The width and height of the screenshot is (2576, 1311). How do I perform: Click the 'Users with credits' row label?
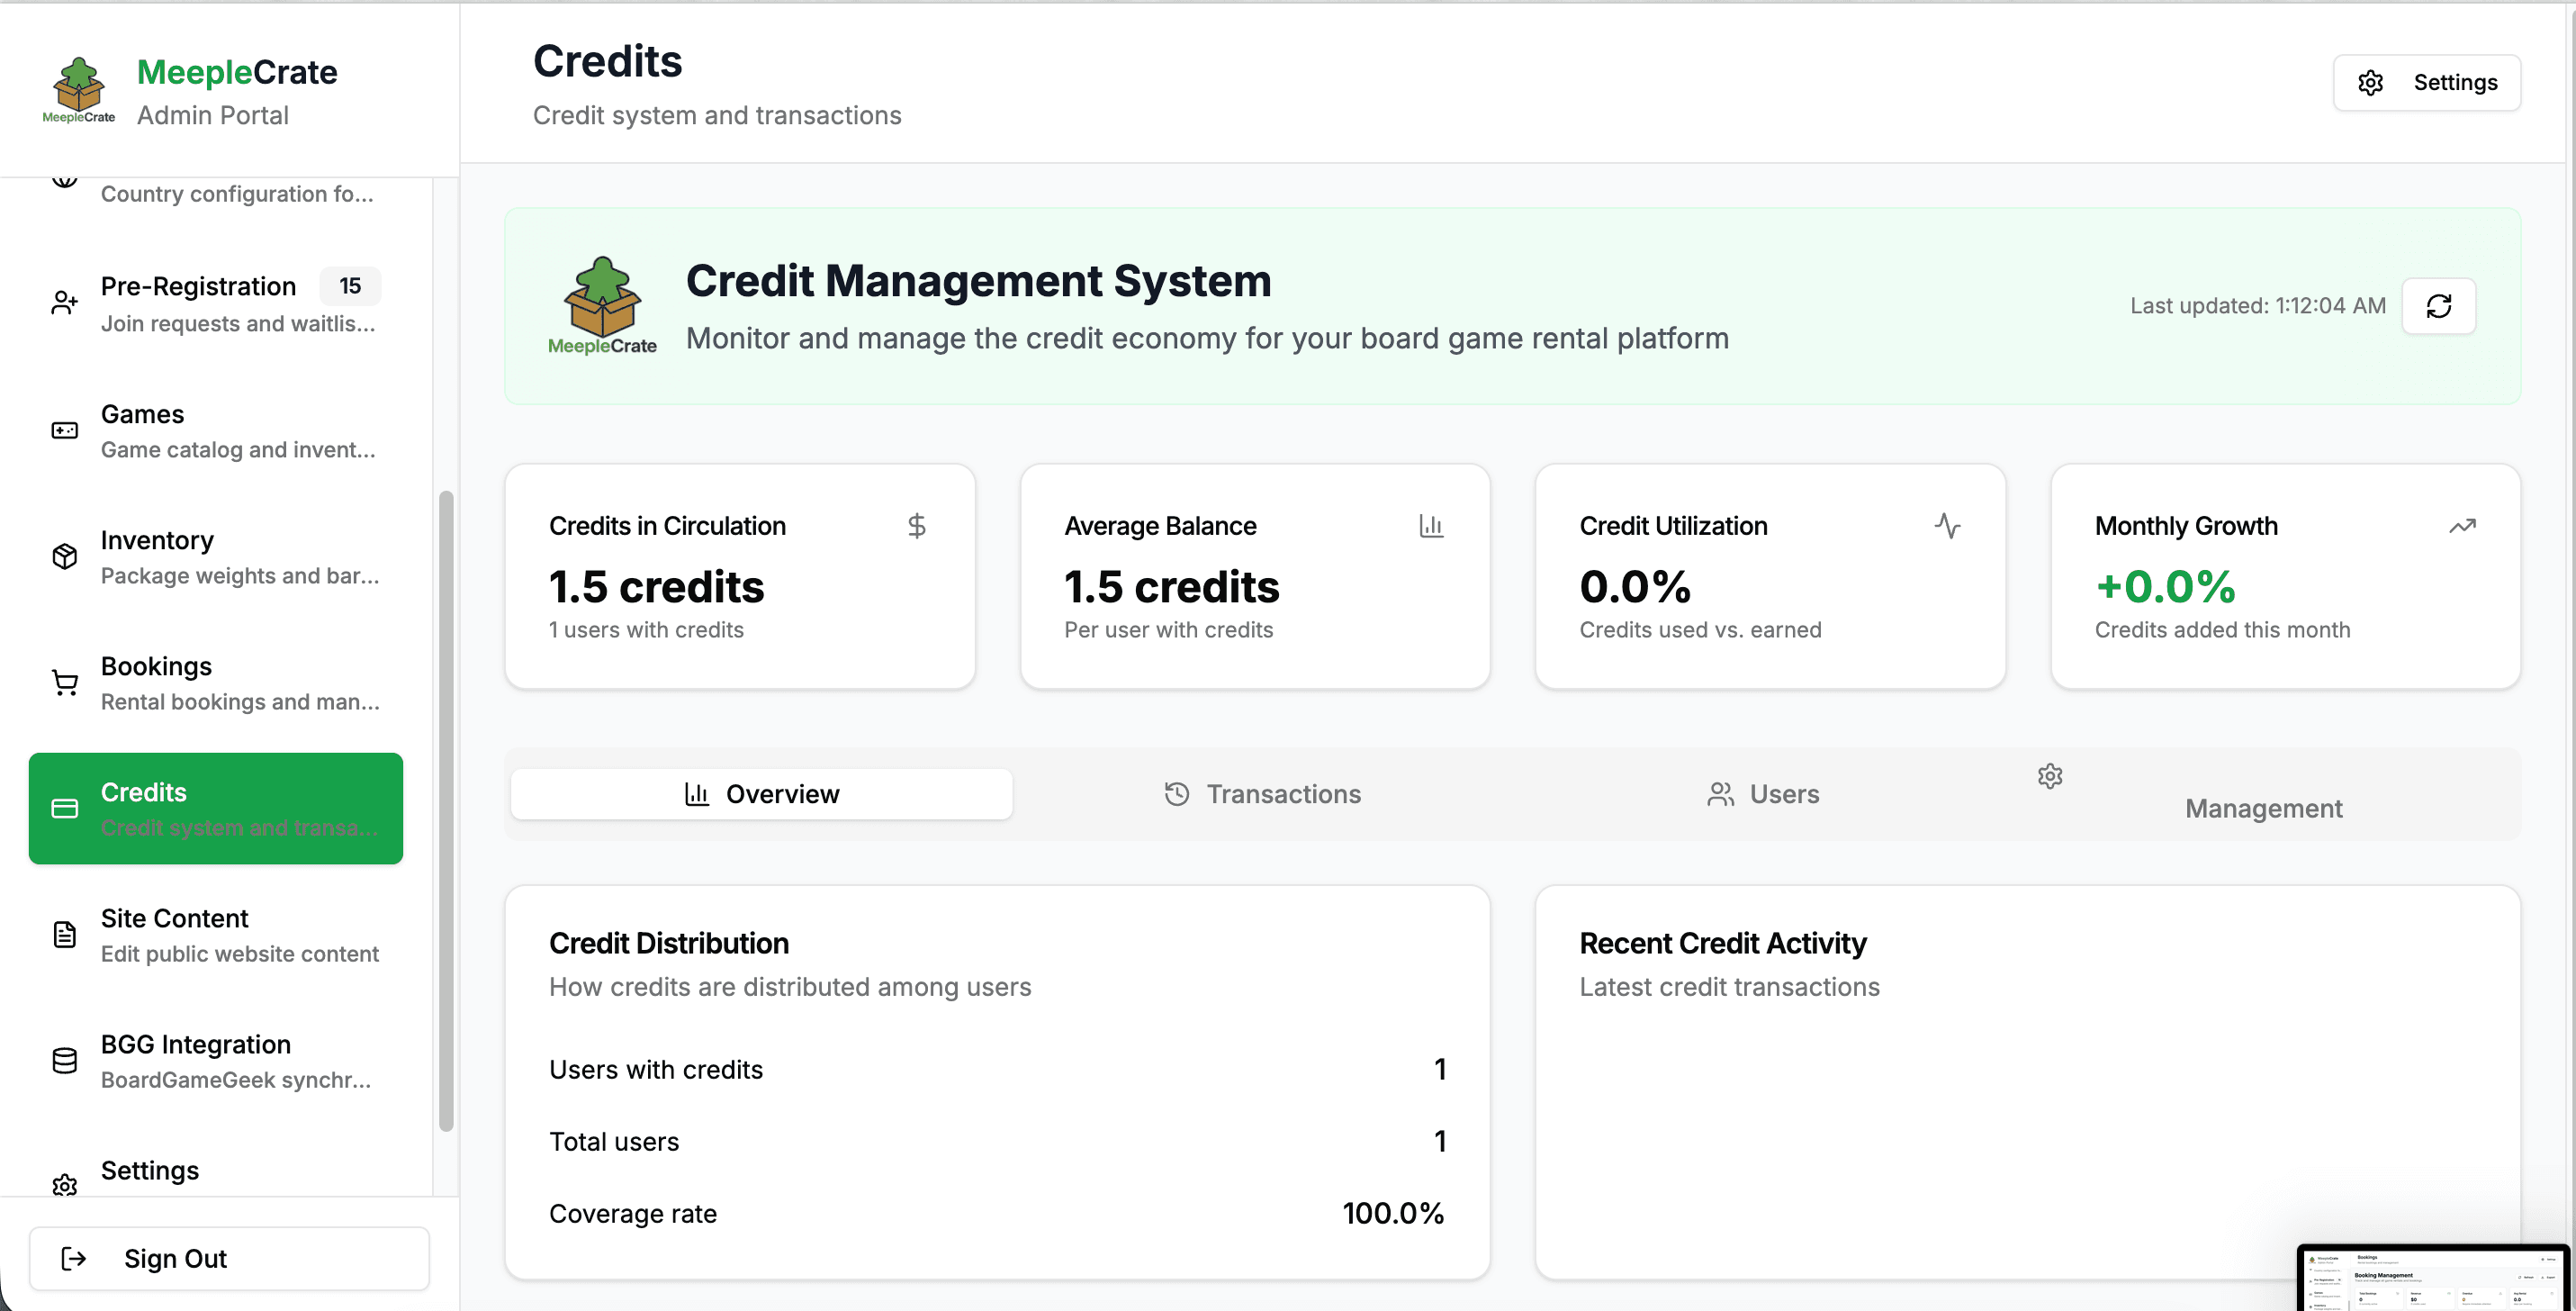coord(656,1069)
